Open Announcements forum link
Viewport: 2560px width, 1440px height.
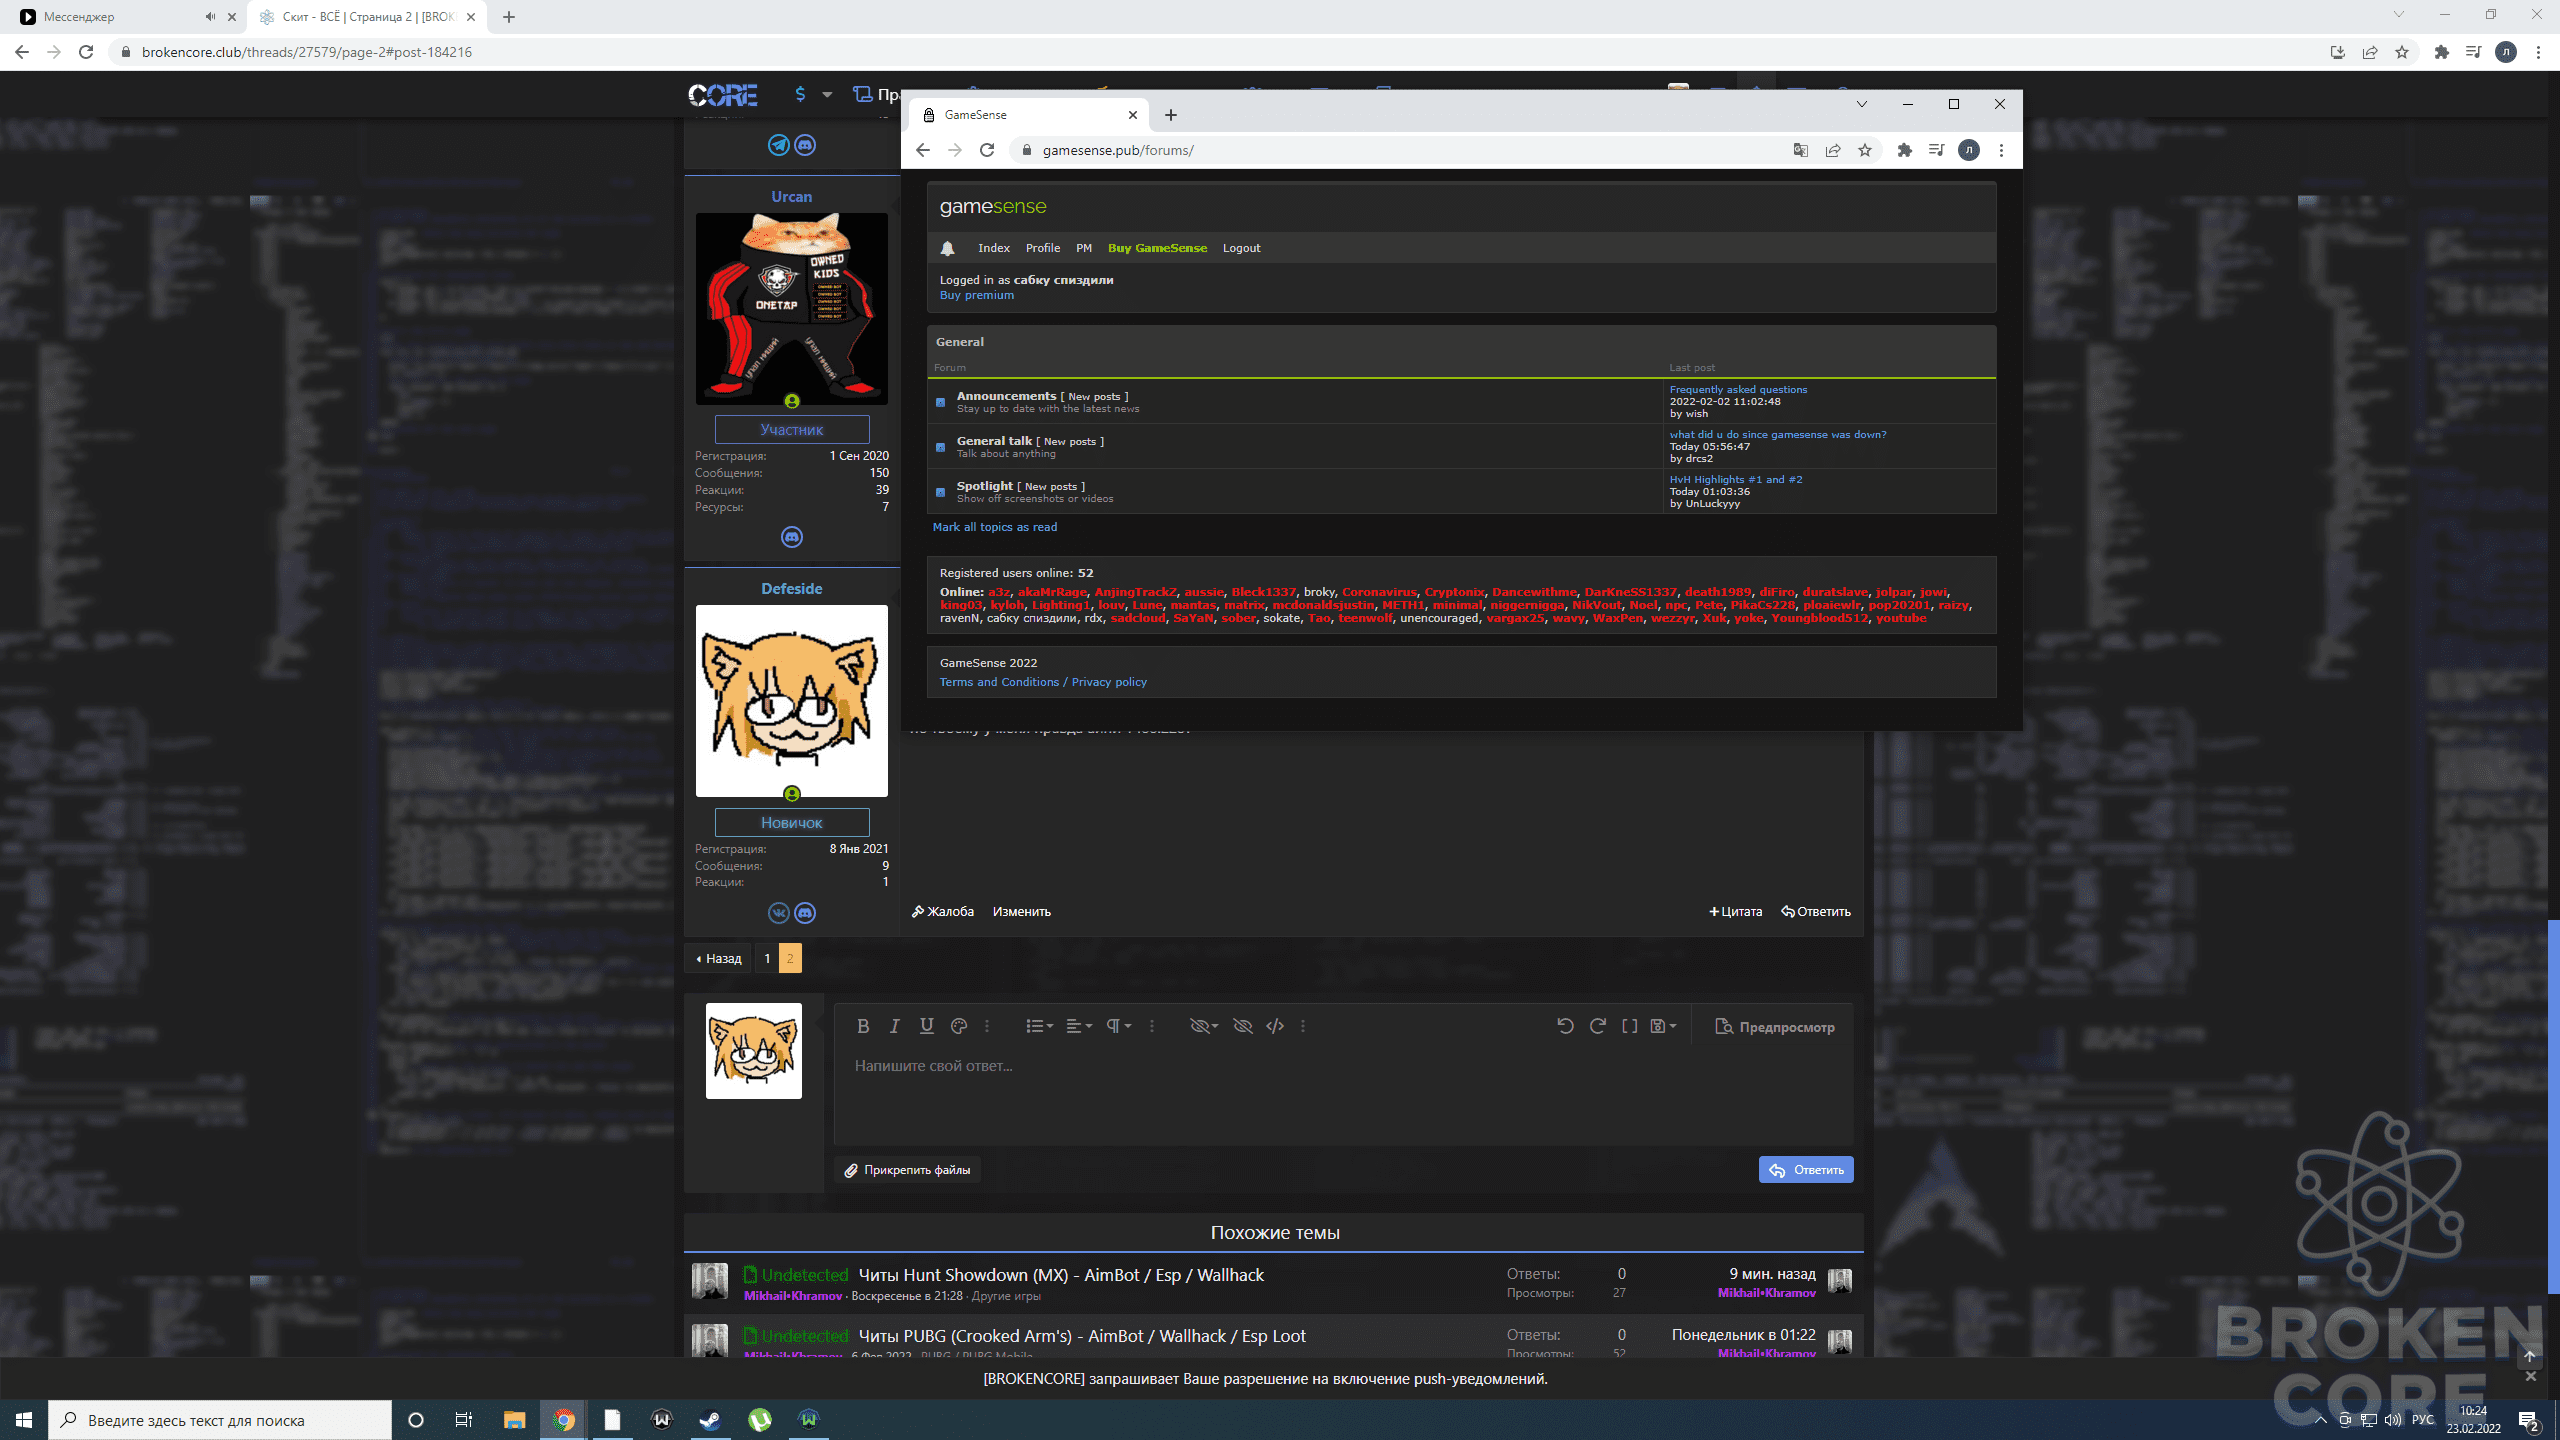tap(1006, 396)
